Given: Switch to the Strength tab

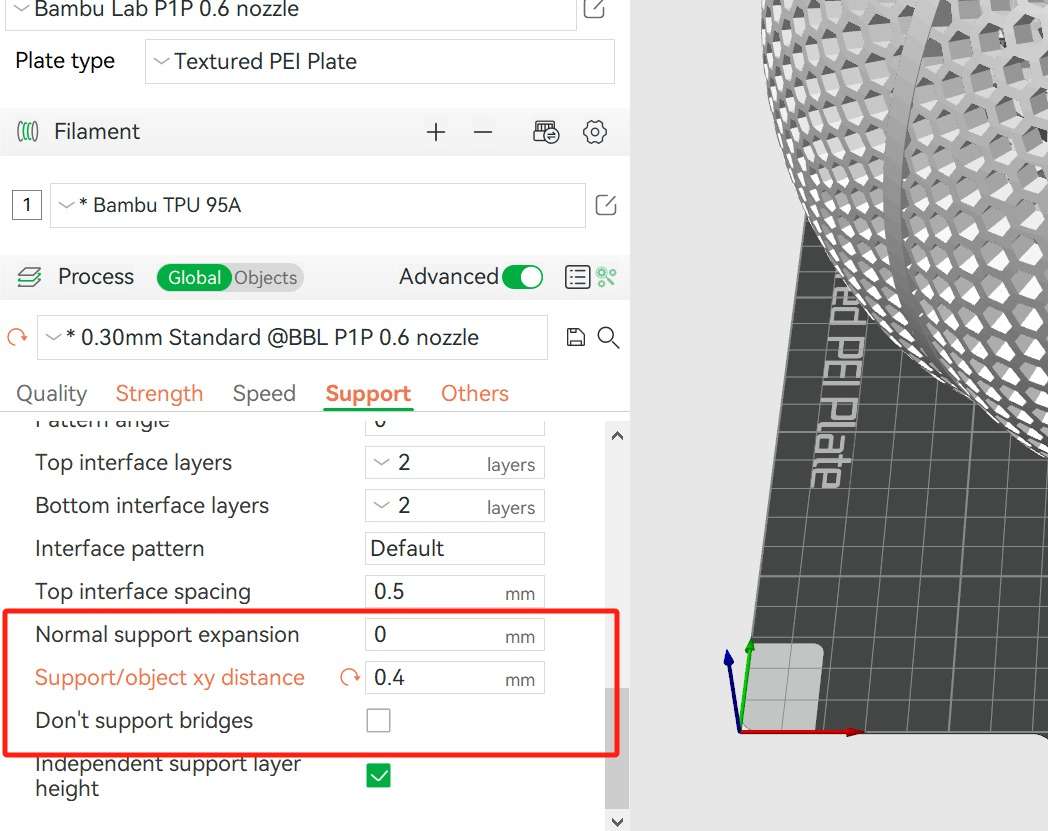Looking at the screenshot, I should [159, 394].
